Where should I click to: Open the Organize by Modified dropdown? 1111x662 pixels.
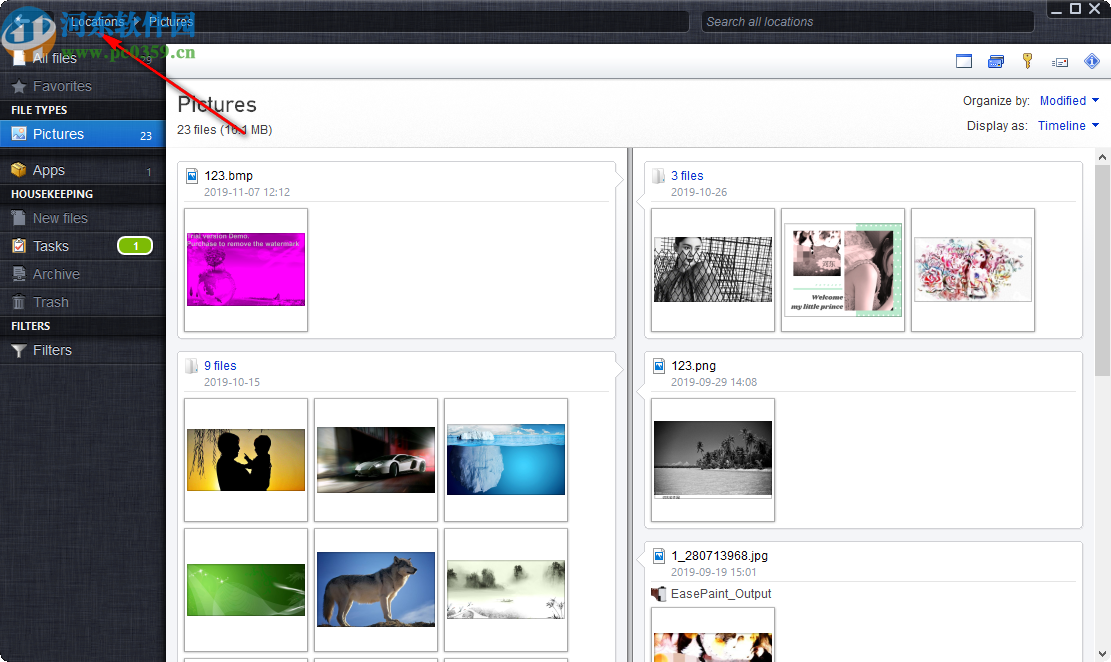coord(1068,101)
